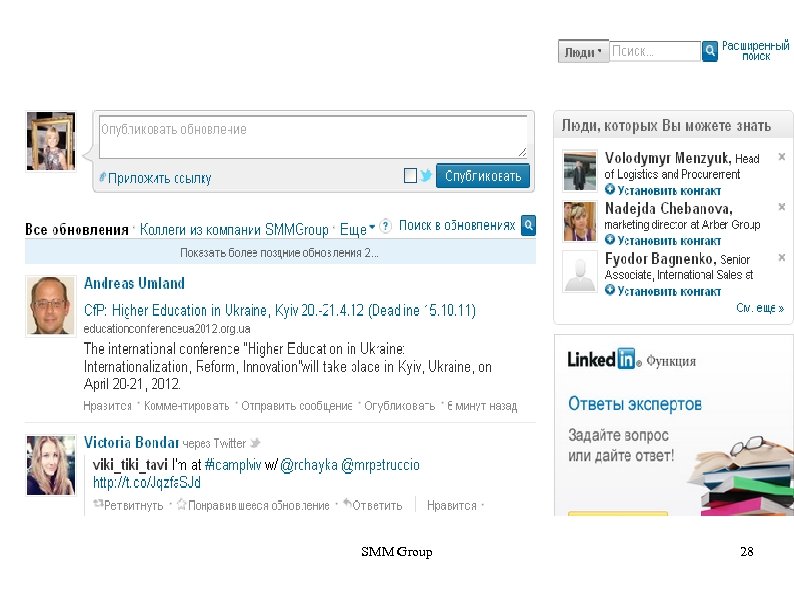The height and width of the screenshot is (595, 794).
Task: Tick the Twitter share checkbox
Action: (411, 176)
